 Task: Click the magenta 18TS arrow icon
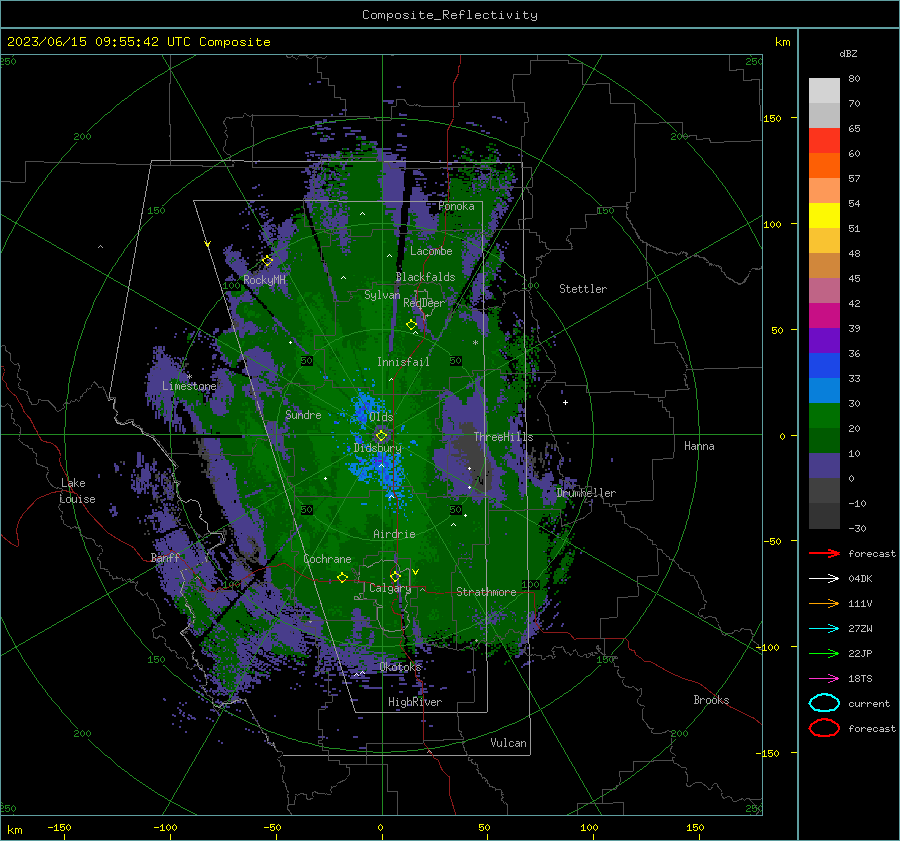(x=824, y=679)
